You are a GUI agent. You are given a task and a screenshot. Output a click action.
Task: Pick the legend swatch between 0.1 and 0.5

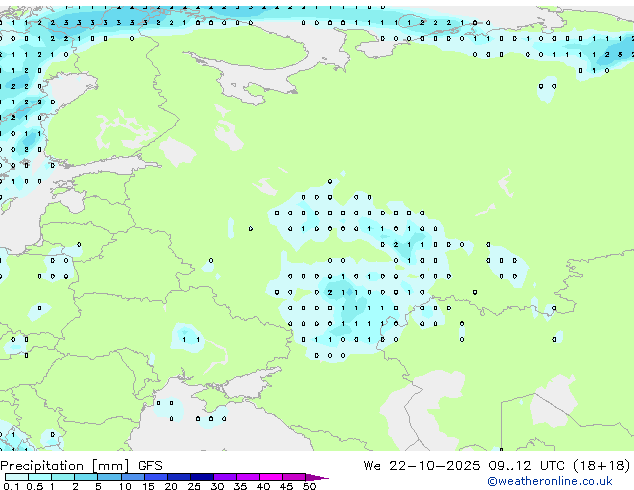coord(17,477)
